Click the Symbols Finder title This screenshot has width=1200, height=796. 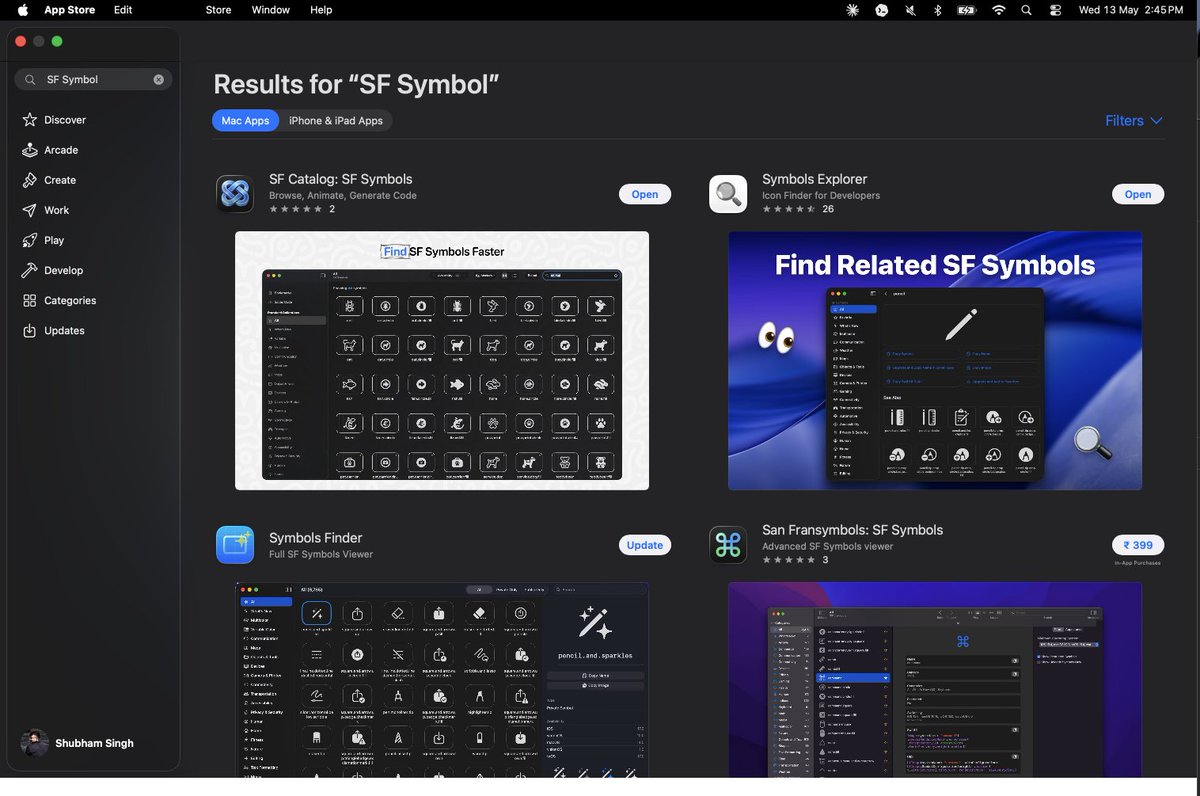[316, 538]
